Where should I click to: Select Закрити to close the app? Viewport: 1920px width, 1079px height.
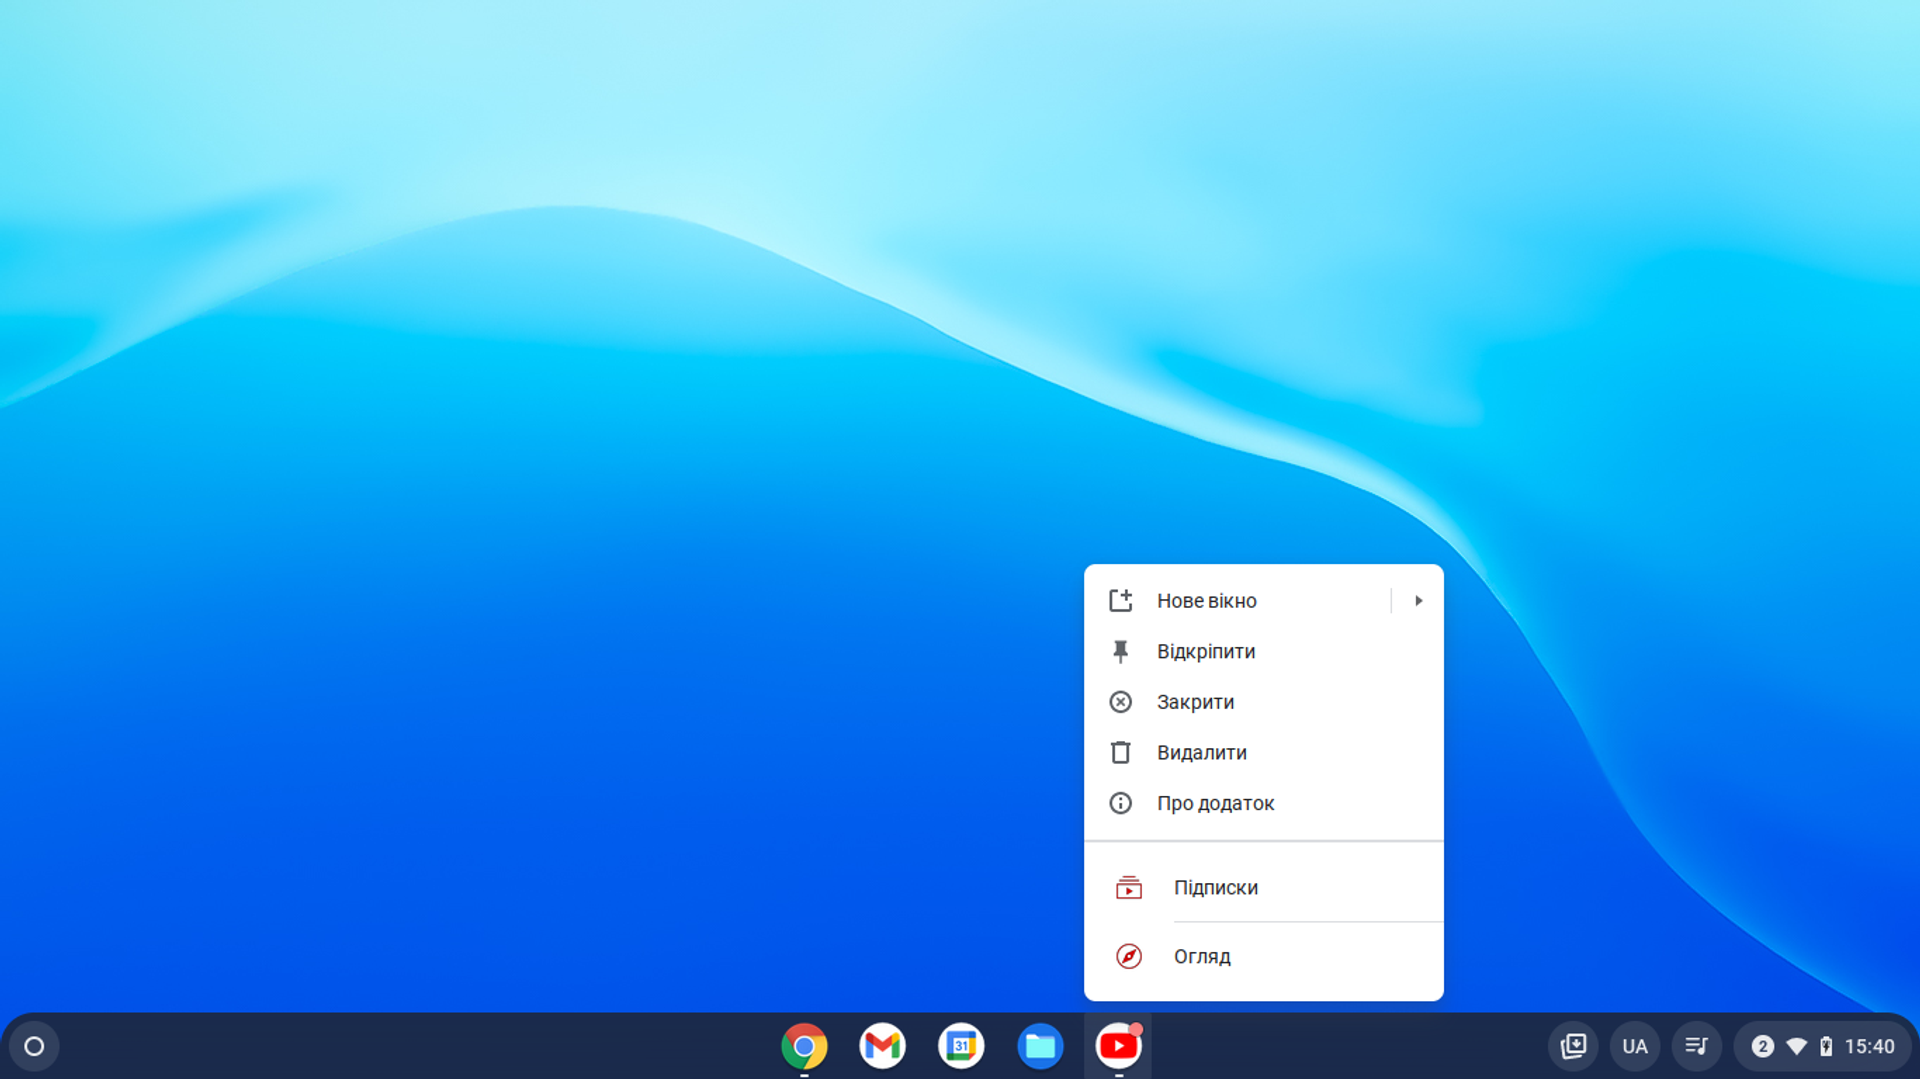[1195, 702]
